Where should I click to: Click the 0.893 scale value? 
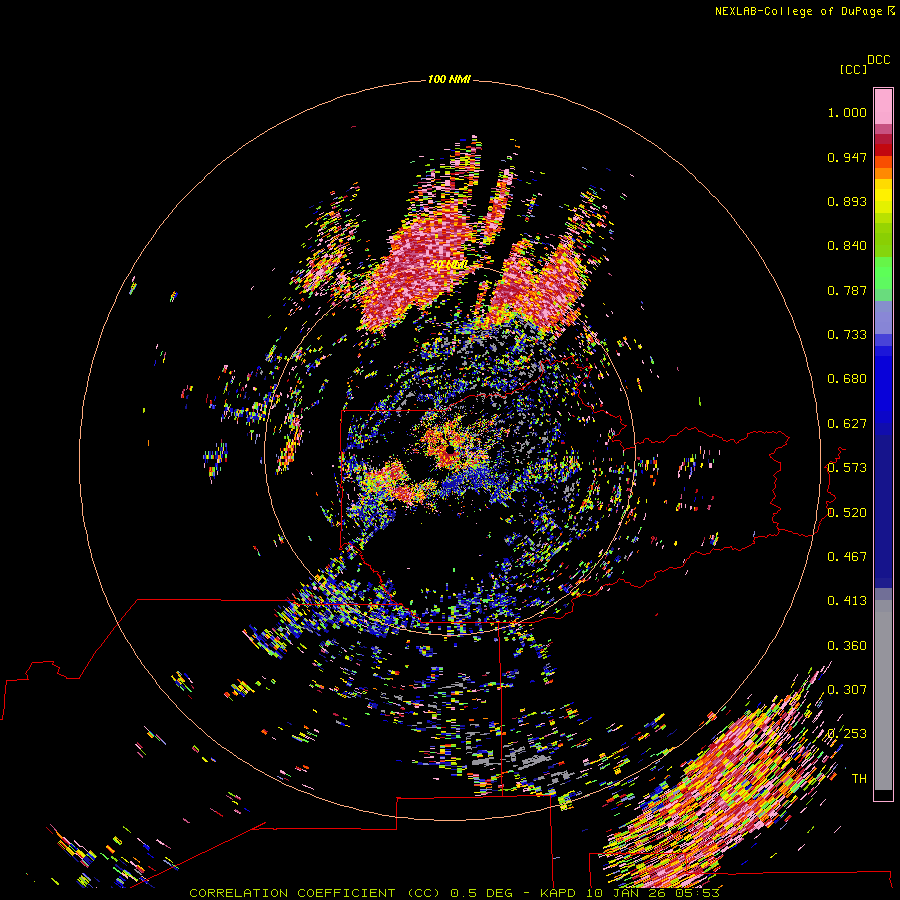(847, 201)
